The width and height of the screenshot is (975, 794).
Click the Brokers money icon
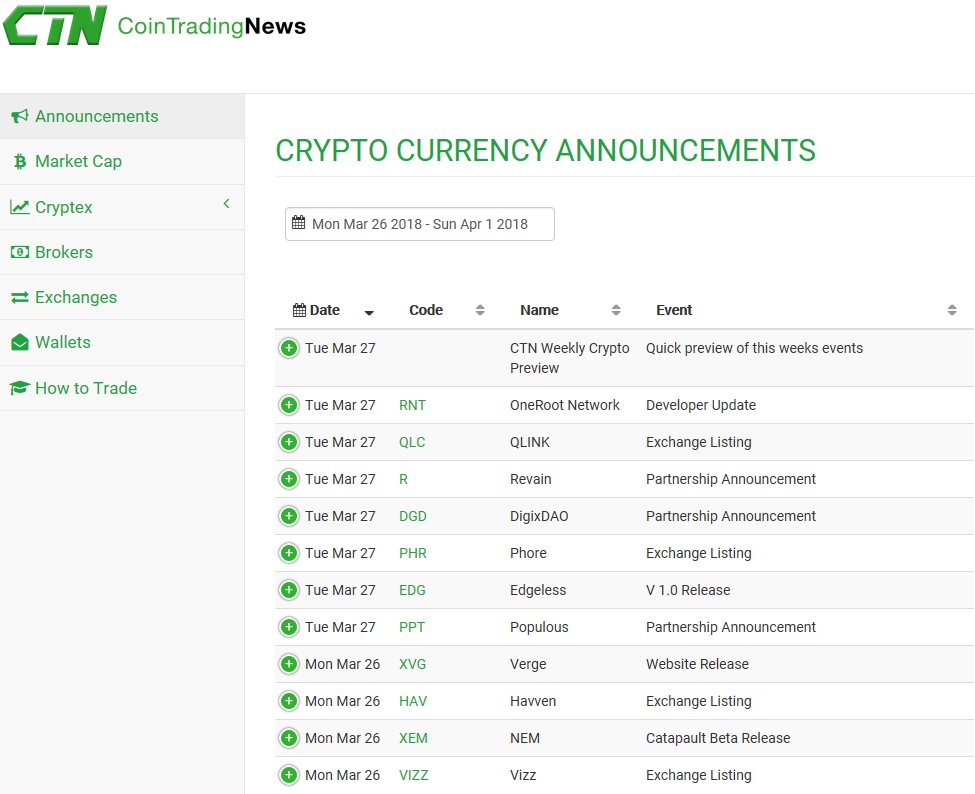pyautogui.click(x=20, y=252)
